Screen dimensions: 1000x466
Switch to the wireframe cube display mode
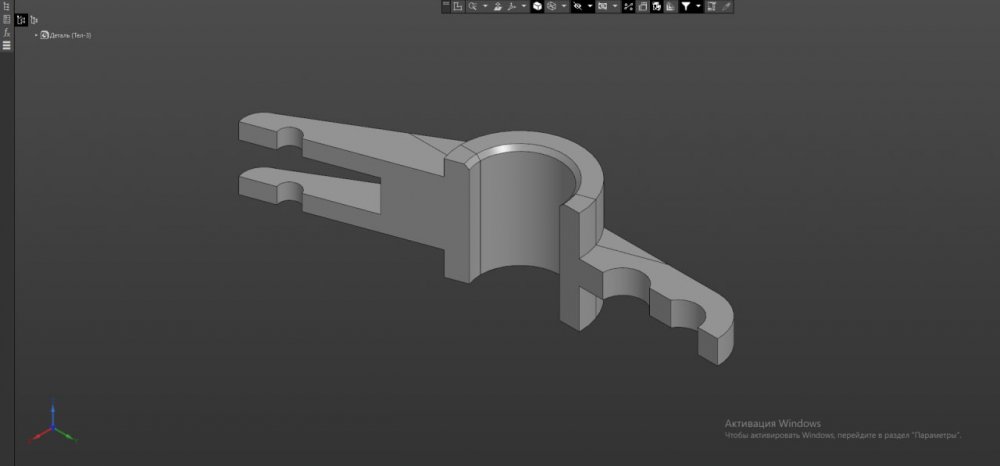(551, 6)
